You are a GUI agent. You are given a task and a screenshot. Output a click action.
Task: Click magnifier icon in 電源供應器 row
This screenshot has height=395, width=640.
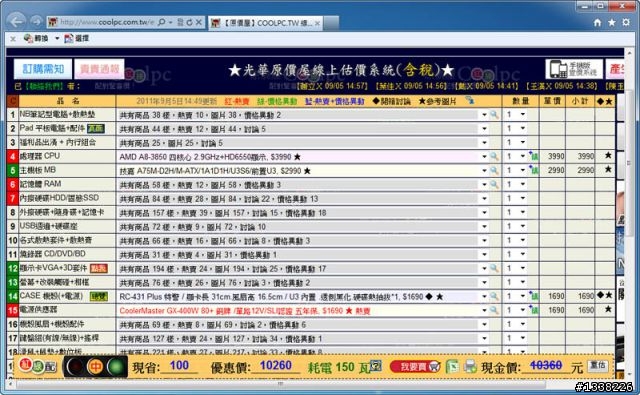pyautogui.click(x=494, y=310)
